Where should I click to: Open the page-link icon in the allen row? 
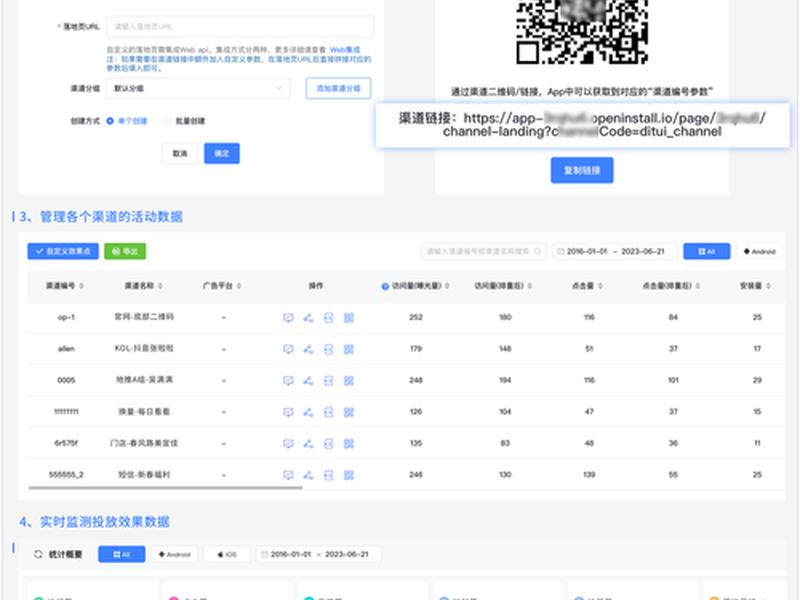pyautogui.click(x=329, y=349)
